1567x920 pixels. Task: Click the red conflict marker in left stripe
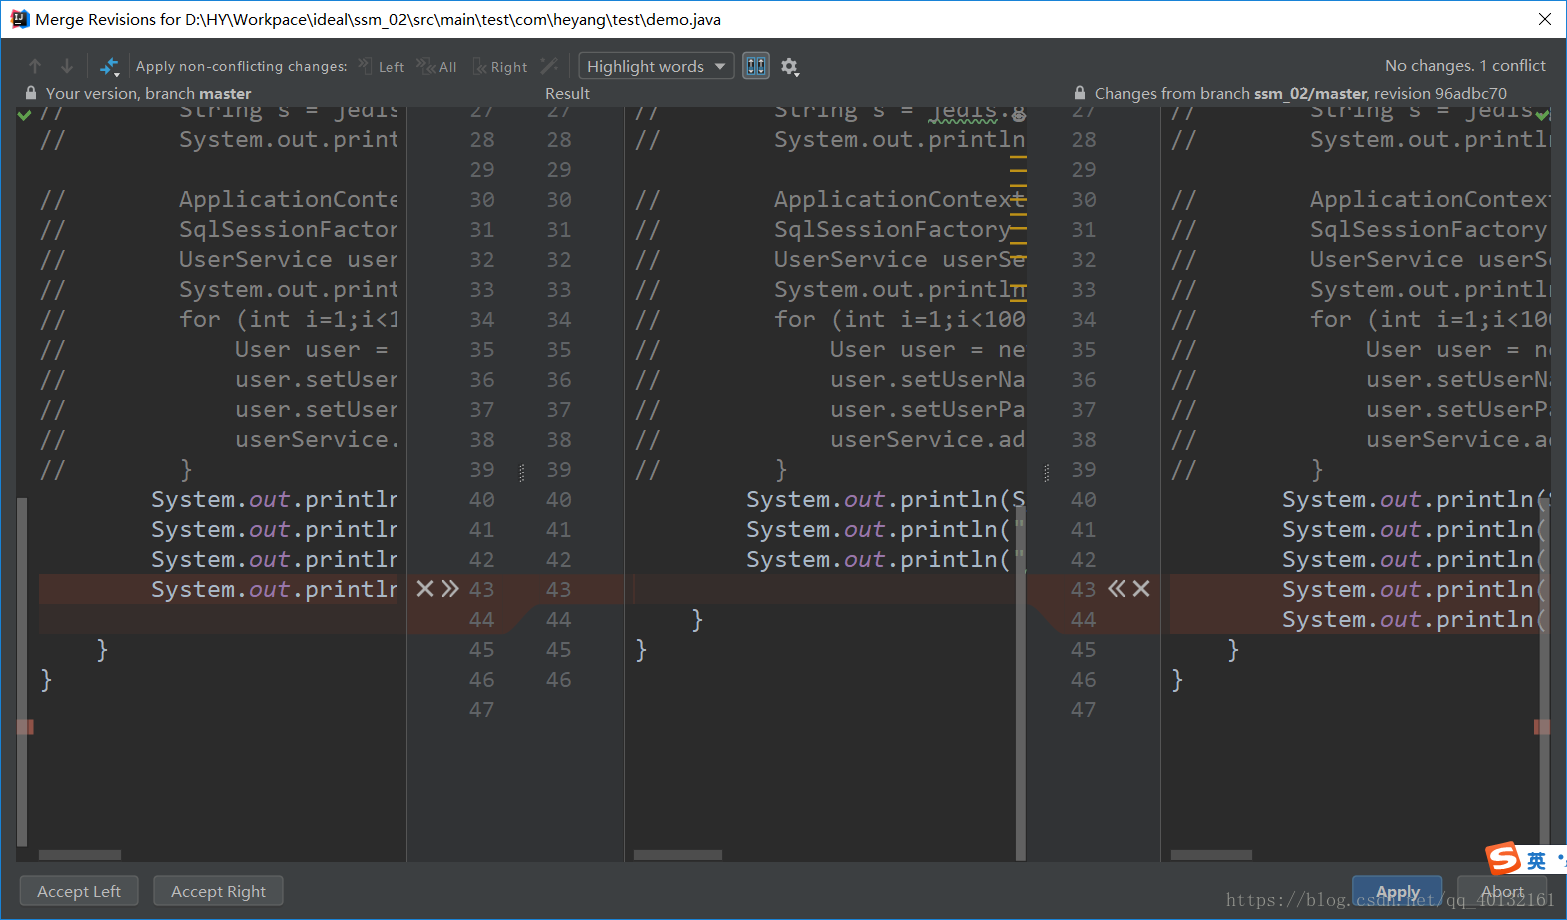[x=25, y=726]
